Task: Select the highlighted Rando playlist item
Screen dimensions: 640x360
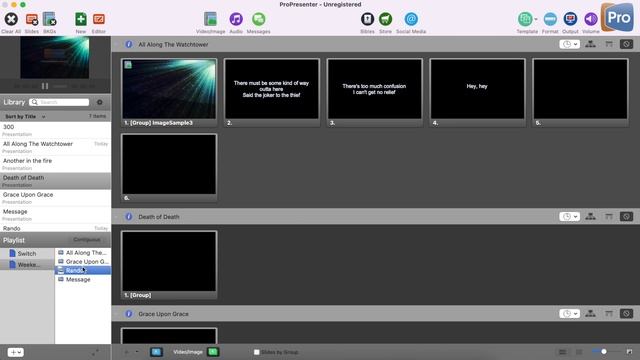Action: (83, 271)
